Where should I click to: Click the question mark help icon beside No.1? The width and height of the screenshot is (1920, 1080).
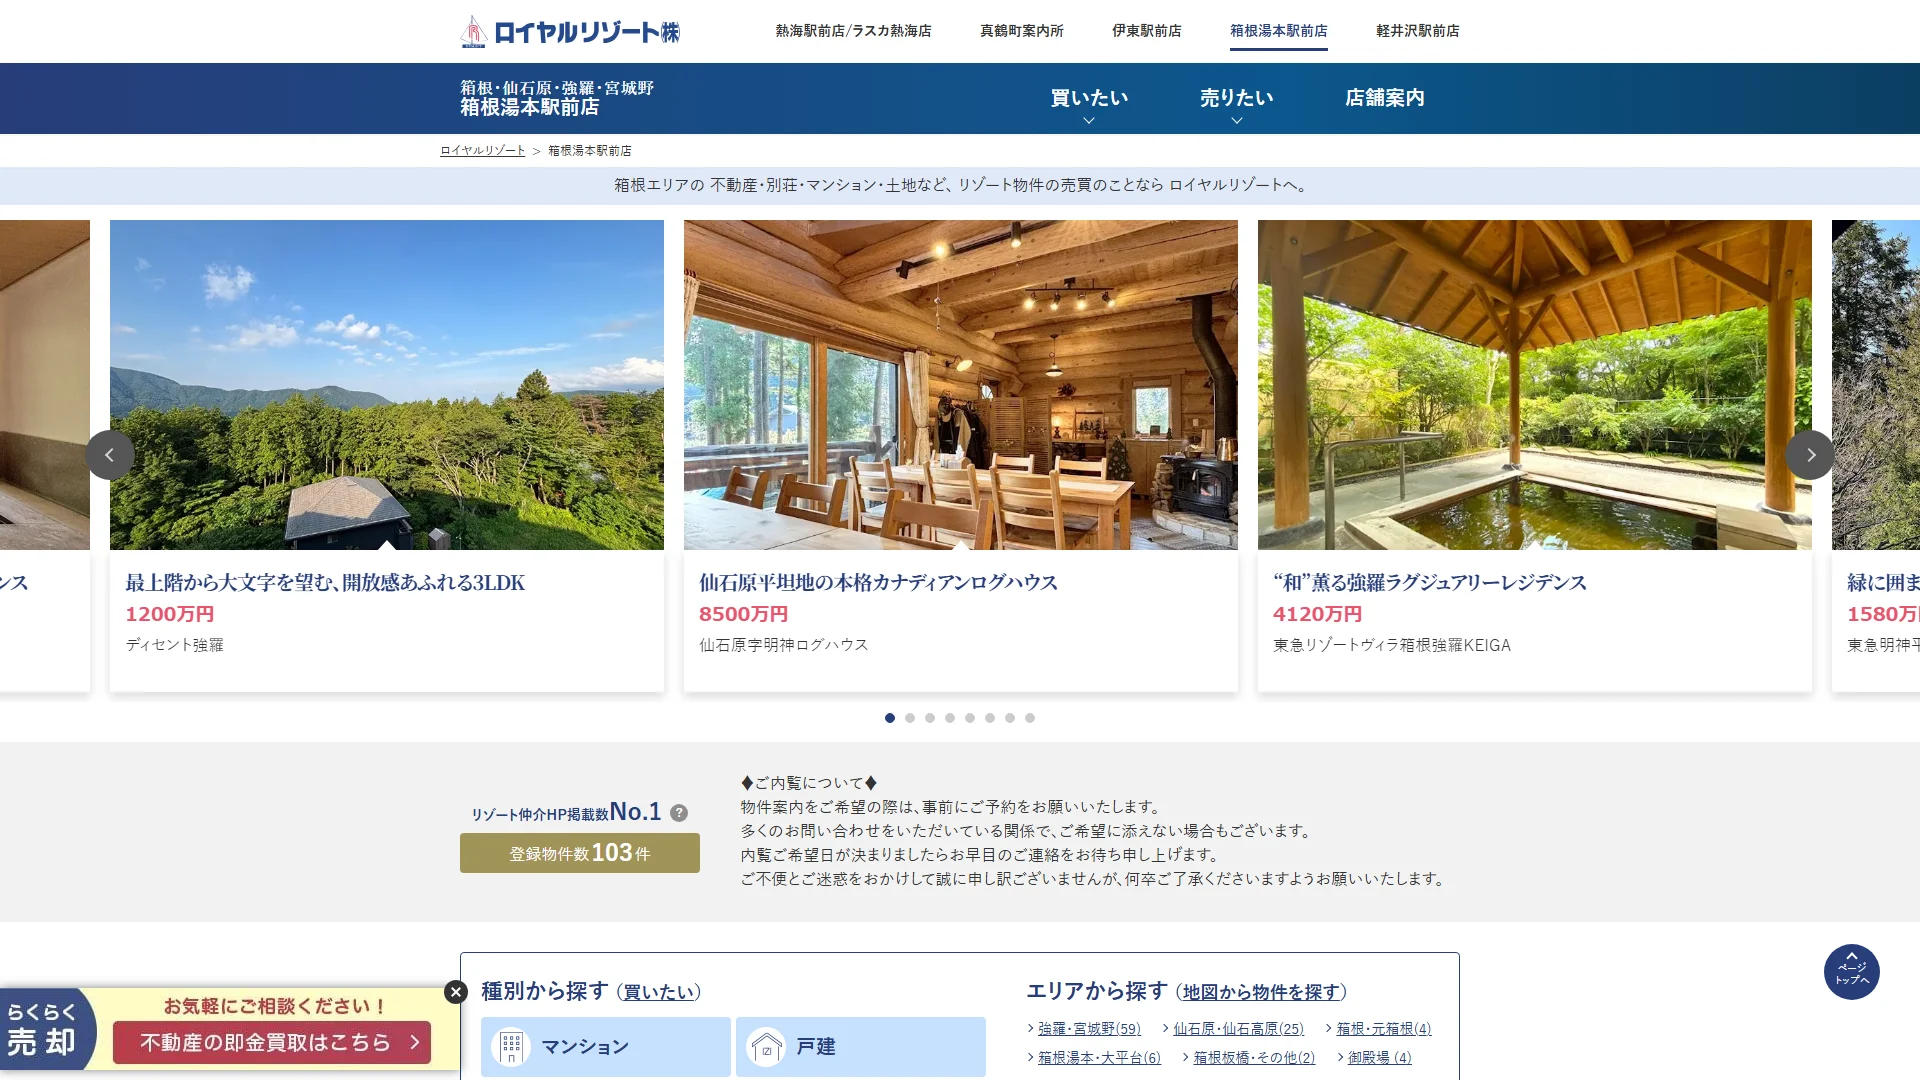pyautogui.click(x=679, y=813)
